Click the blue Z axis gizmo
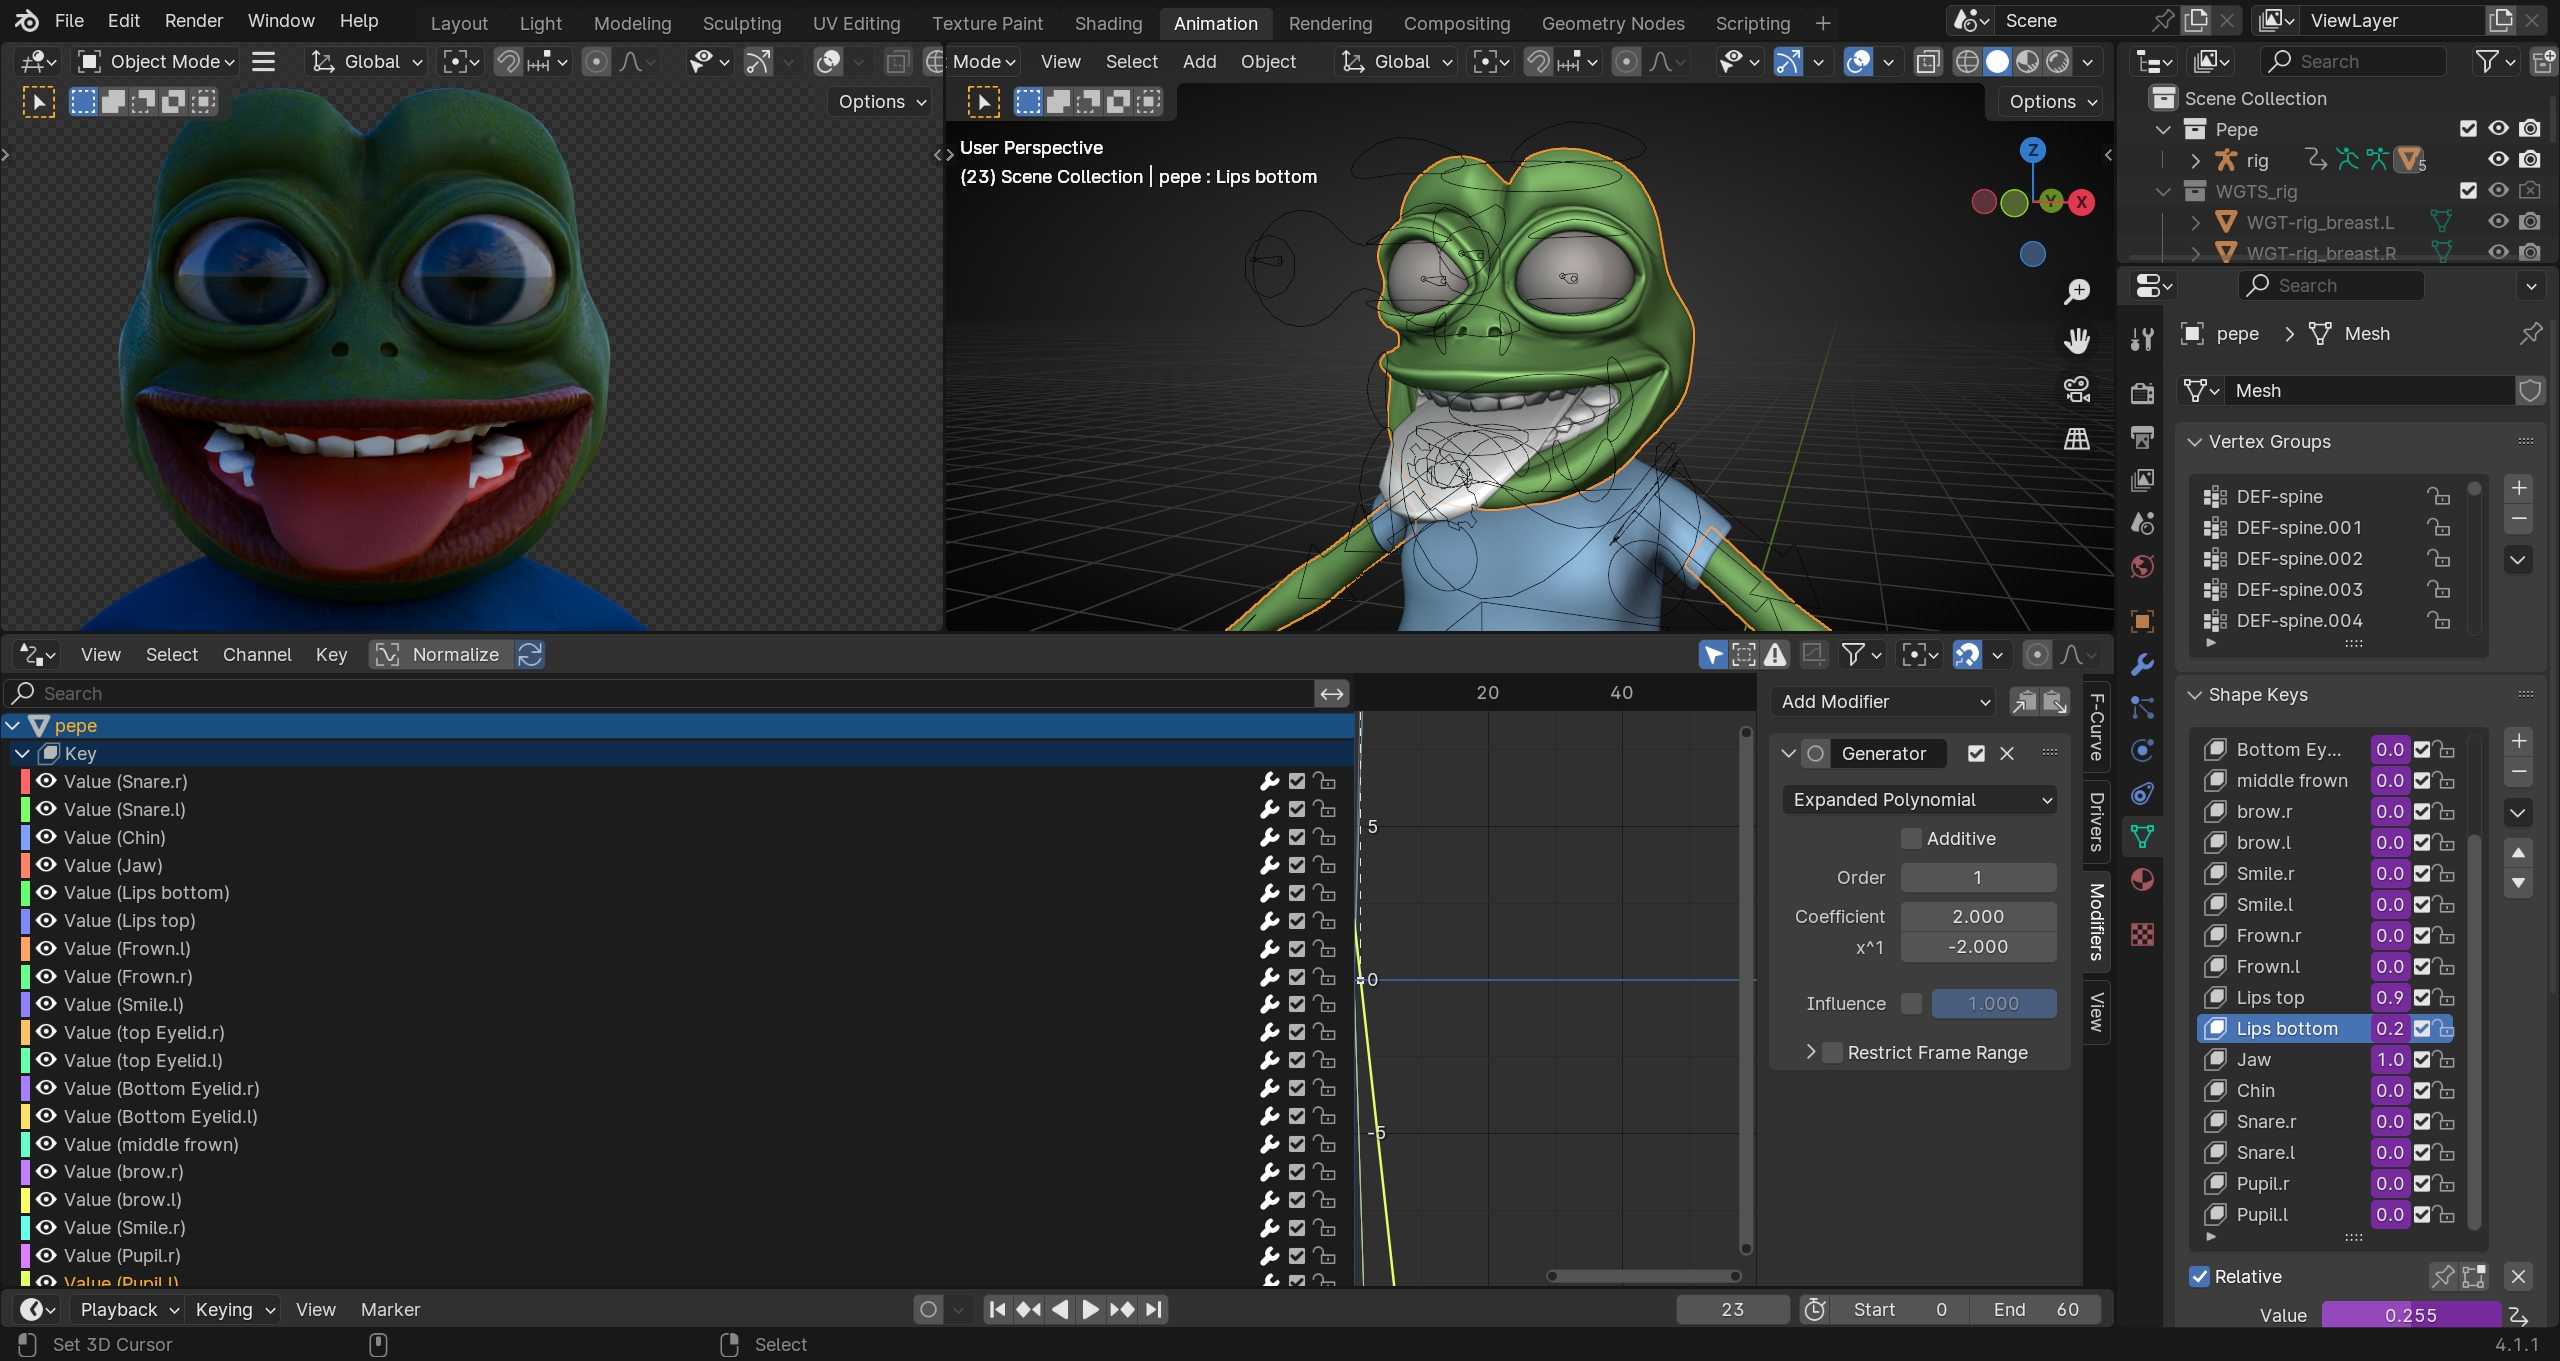Screen dimensions: 2560x1361 pyautogui.click(x=2032, y=151)
